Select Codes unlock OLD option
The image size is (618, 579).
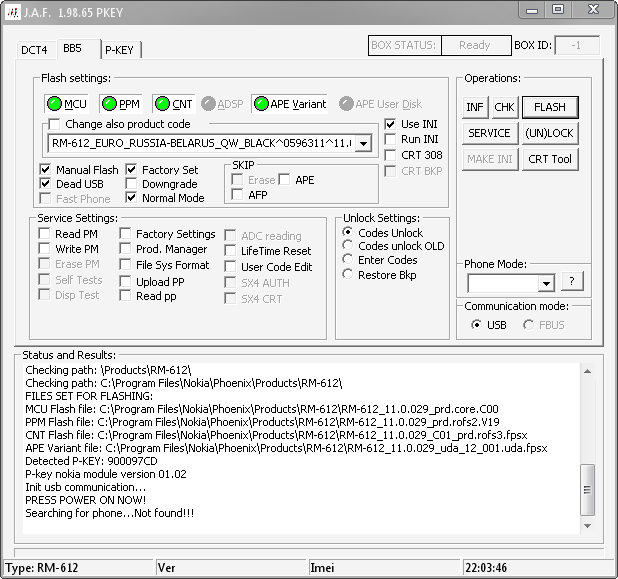click(348, 246)
